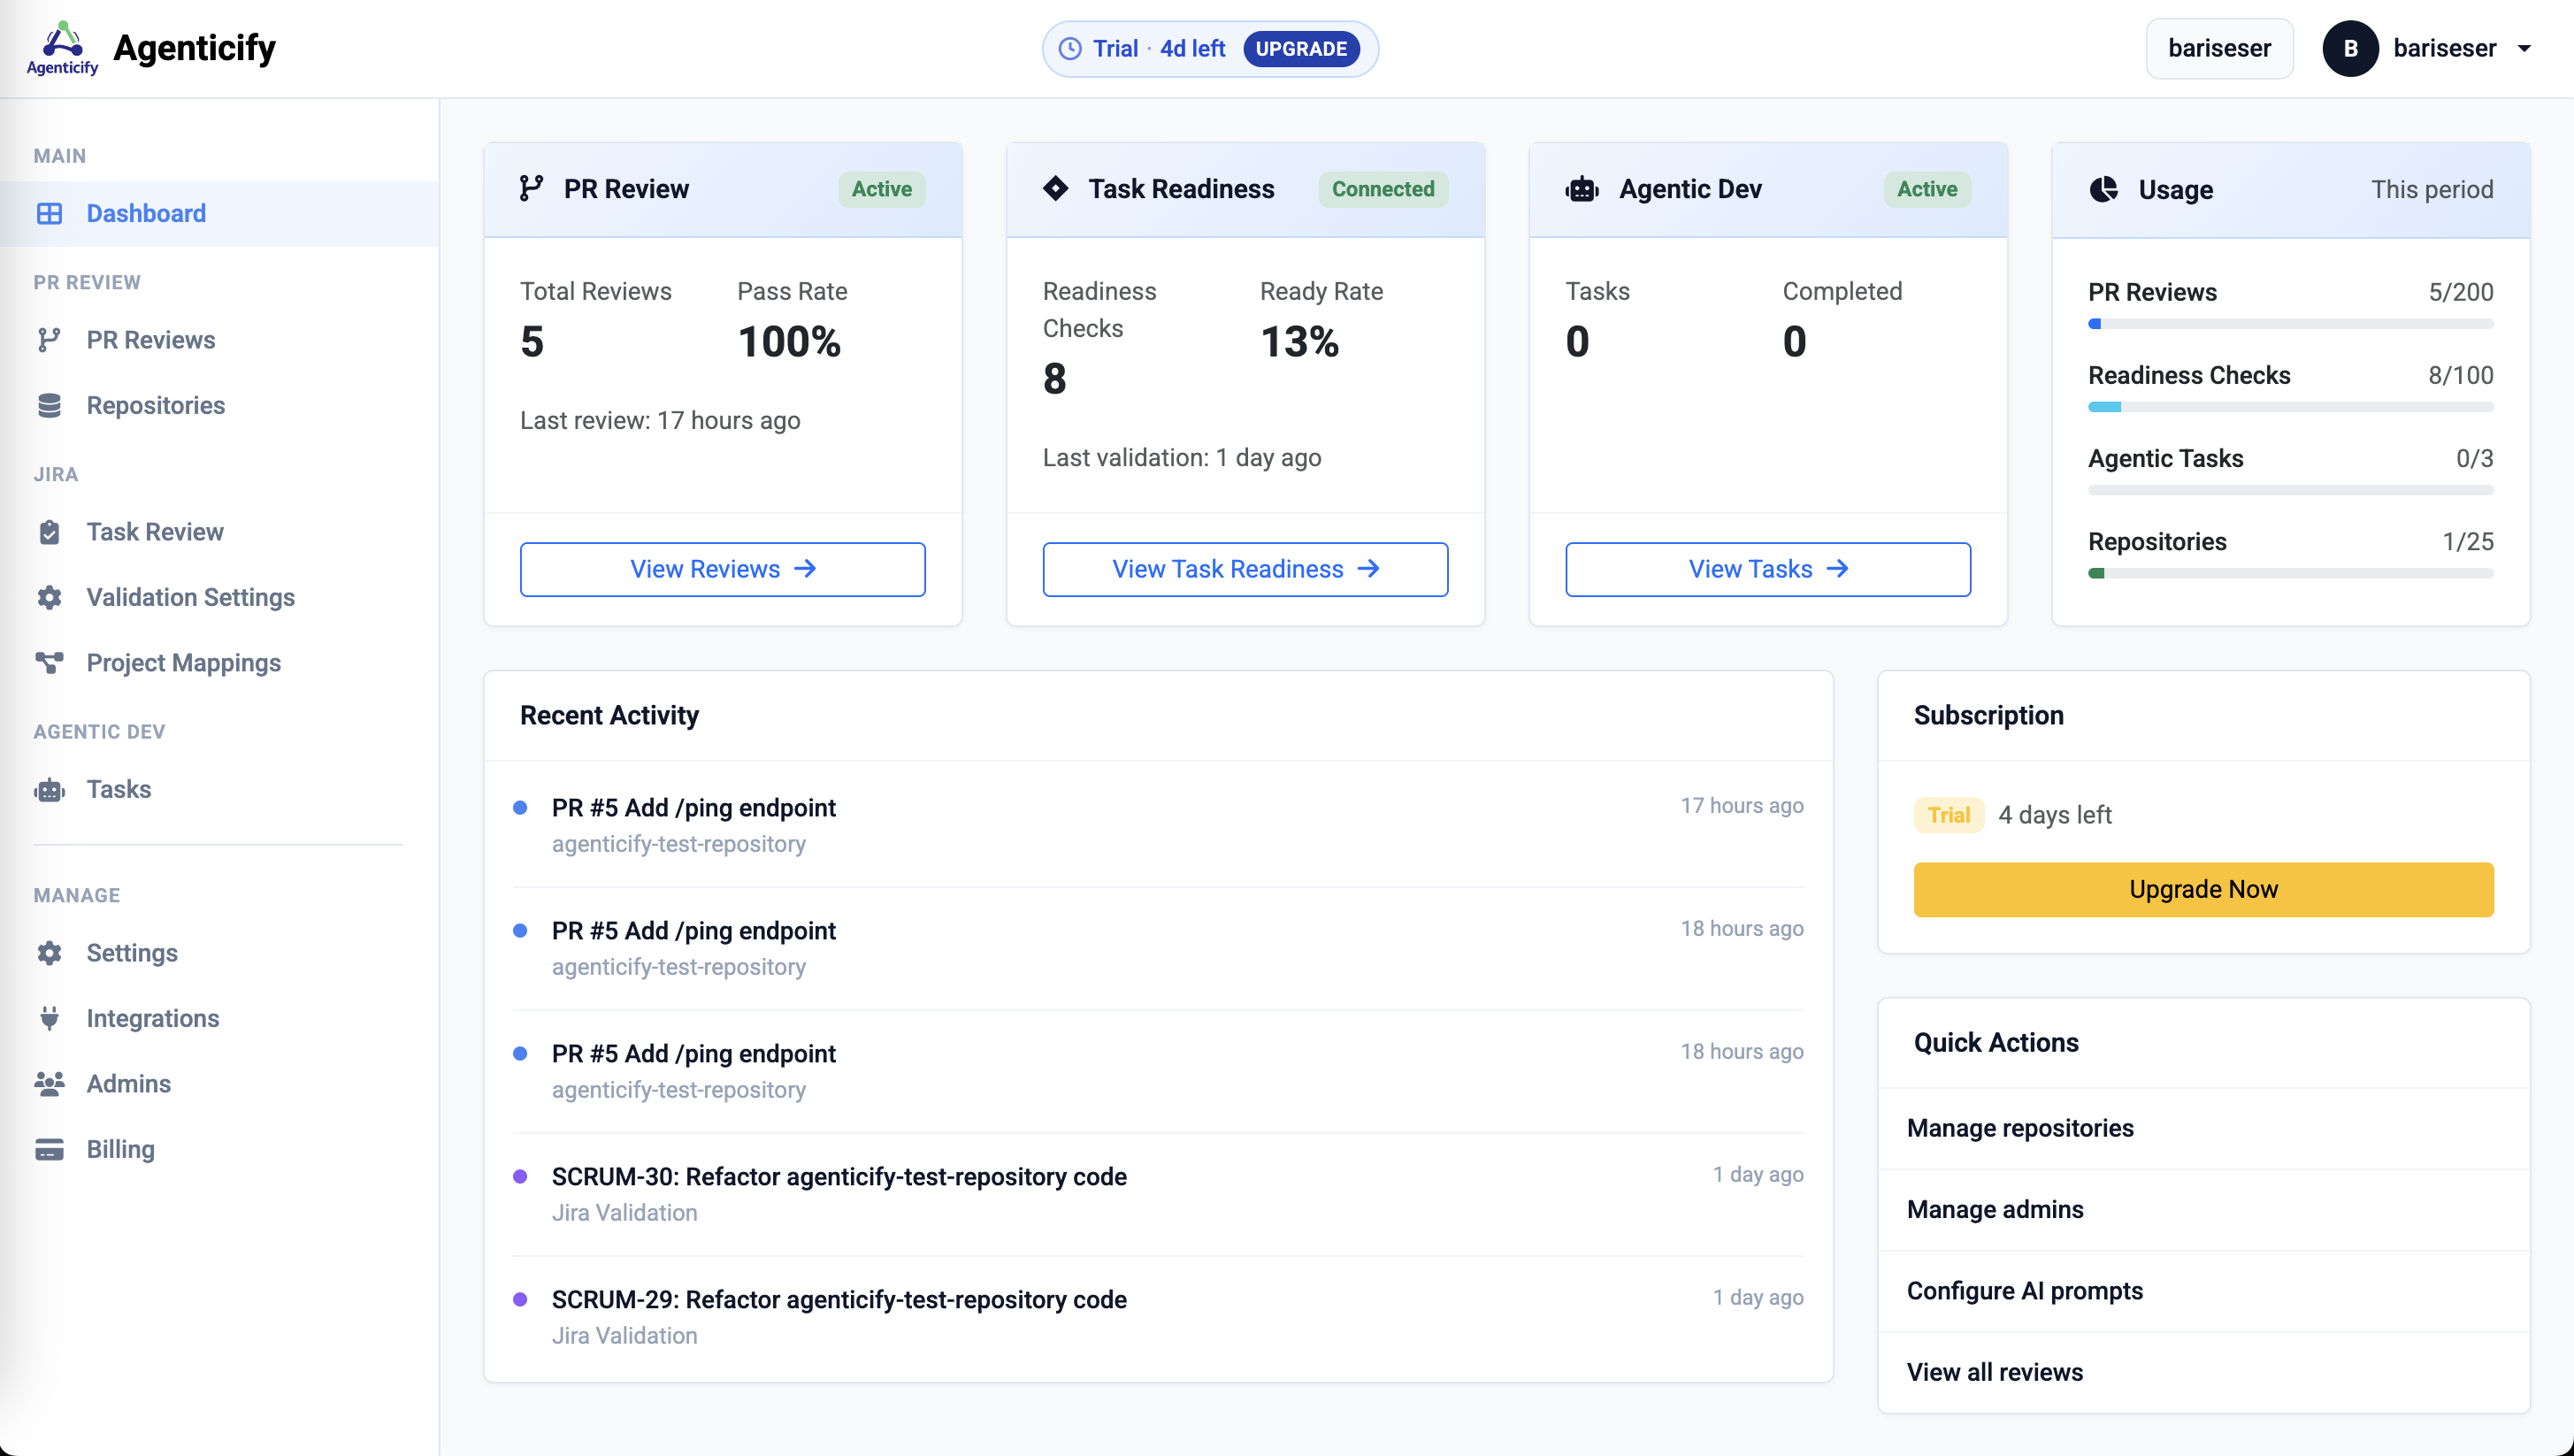
Task: Select the Validation Settings gear icon
Action: (x=49, y=597)
